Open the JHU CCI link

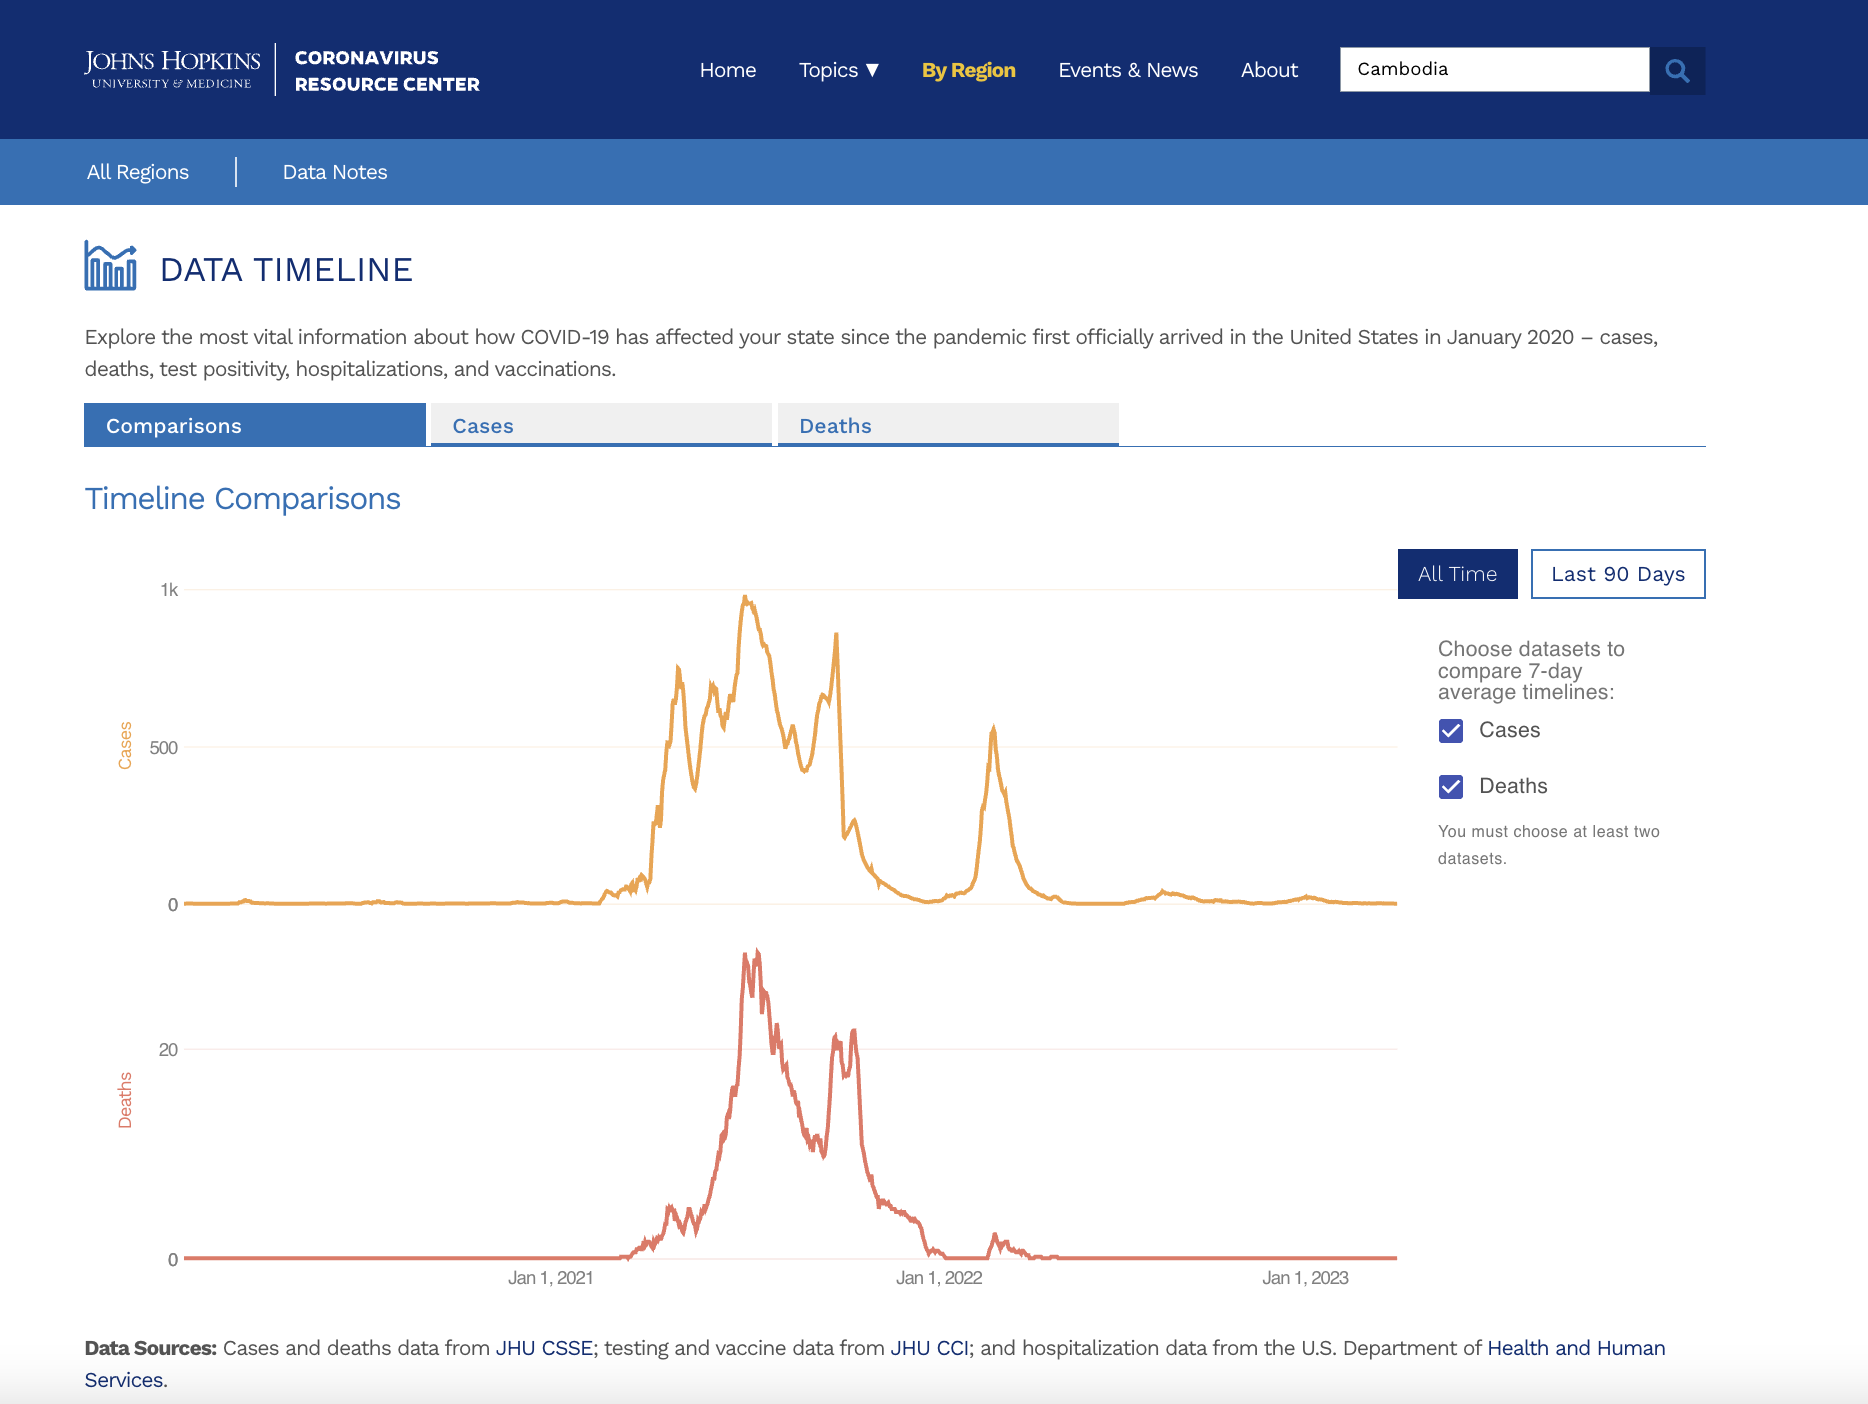coord(929,1348)
